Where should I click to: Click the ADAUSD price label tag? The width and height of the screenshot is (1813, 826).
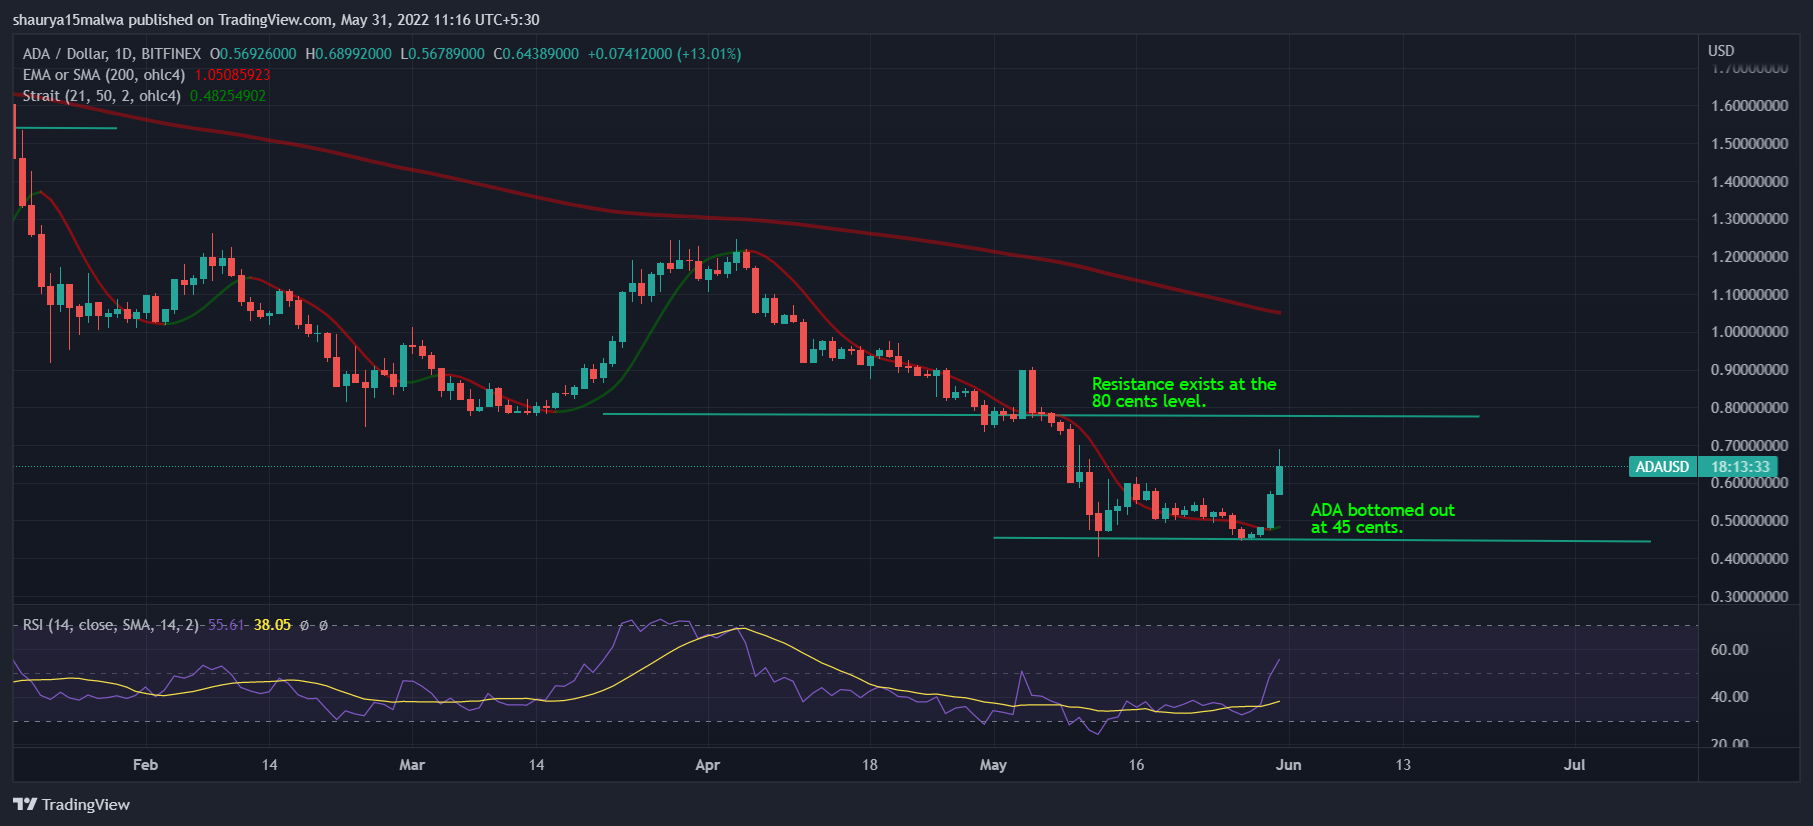pos(1662,467)
